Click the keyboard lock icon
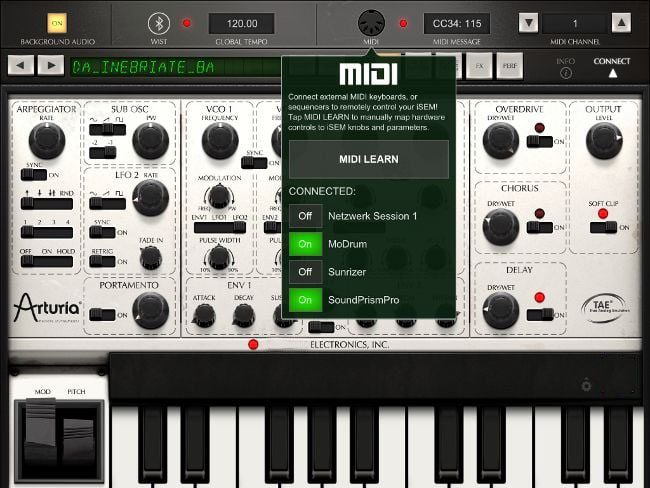The width and height of the screenshot is (650, 488). pos(586,385)
